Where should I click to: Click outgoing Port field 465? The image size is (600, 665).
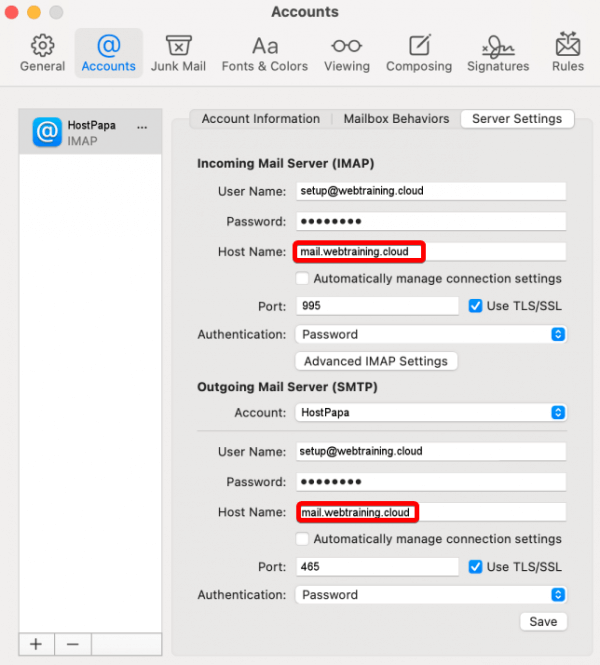click(377, 567)
